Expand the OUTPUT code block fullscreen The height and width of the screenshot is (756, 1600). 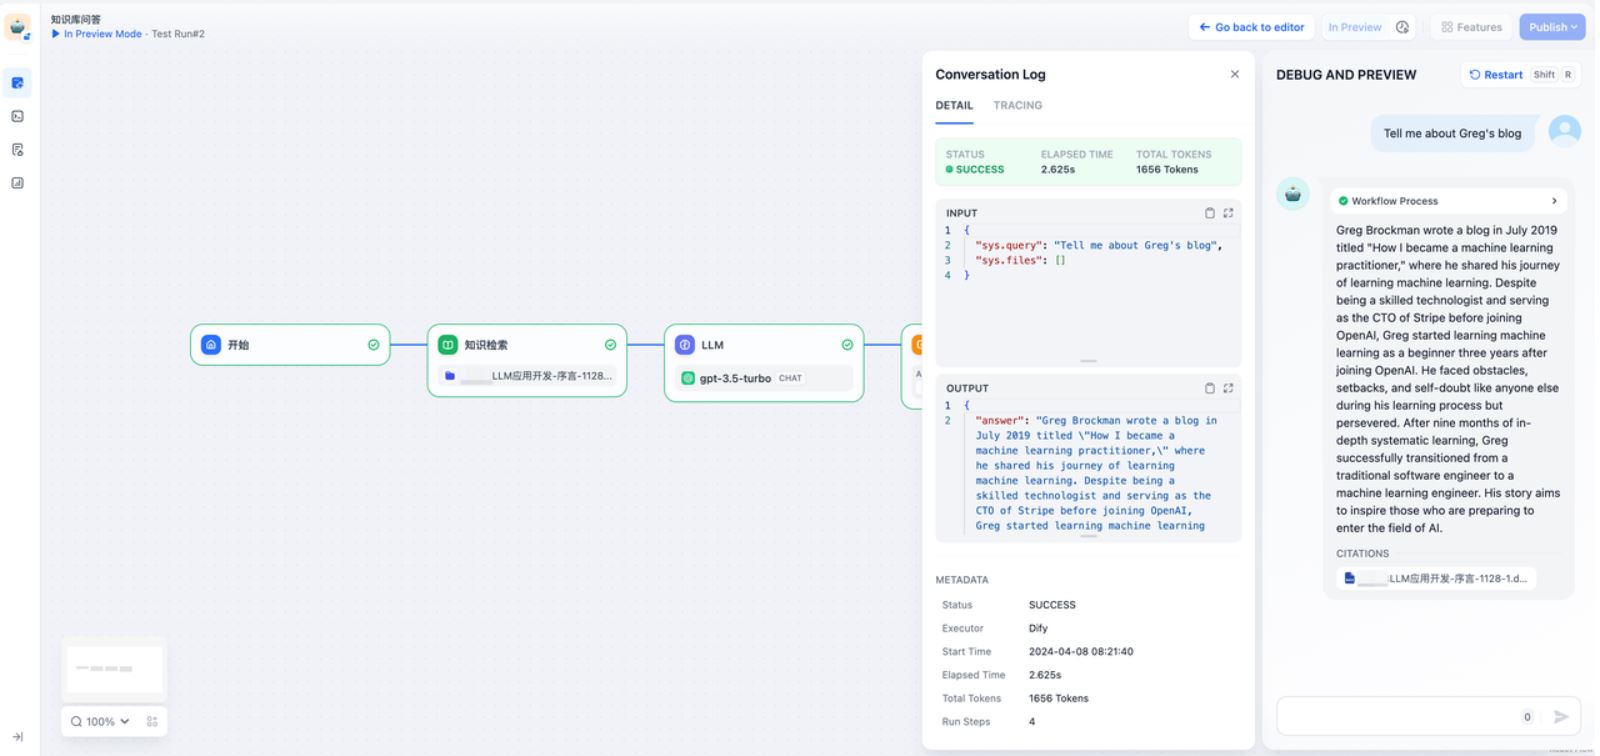click(x=1228, y=388)
